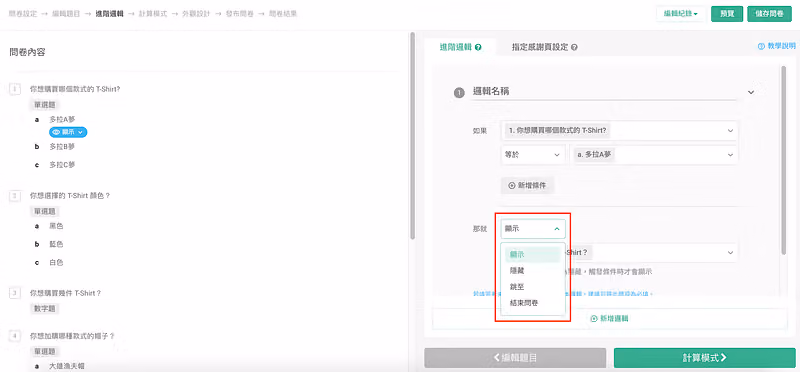Viewport: 800px width, 372px height.
Task: Click option 白色 in question 2
Action: pos(56,263)
